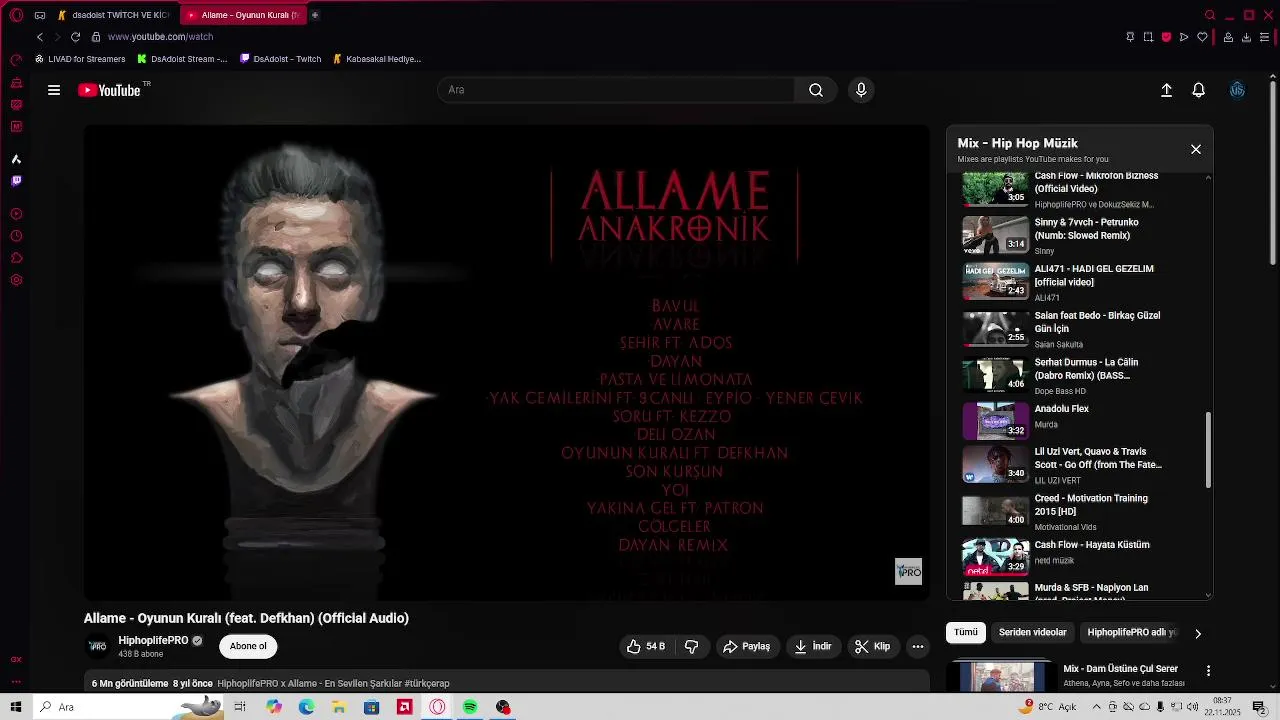1280x720 pixels.
Task: Open DsAdoist Stream bookmark
Action: 182,59
